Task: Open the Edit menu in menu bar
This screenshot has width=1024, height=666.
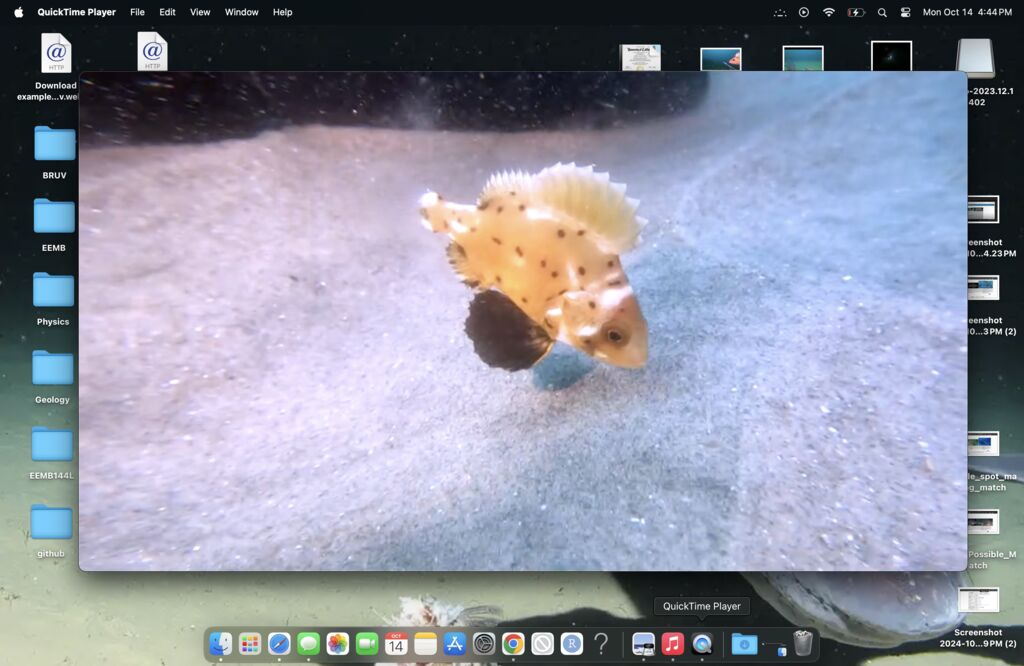Action: pyautogui.click(x=167, y=12)
